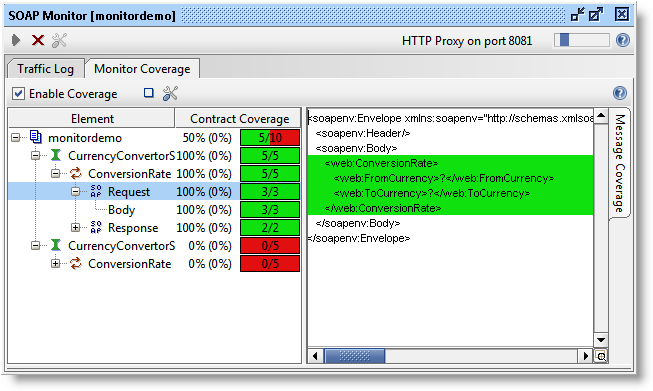Collapse the Request node
The image size is (653, 391).
[75, 192]
